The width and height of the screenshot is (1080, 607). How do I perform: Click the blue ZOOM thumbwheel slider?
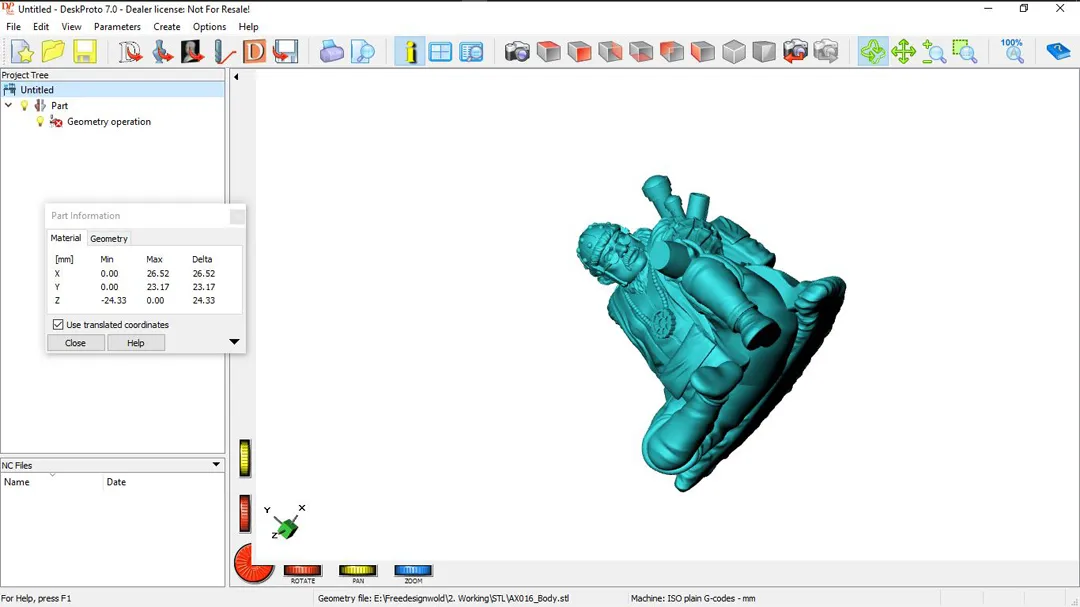point(413,571)
